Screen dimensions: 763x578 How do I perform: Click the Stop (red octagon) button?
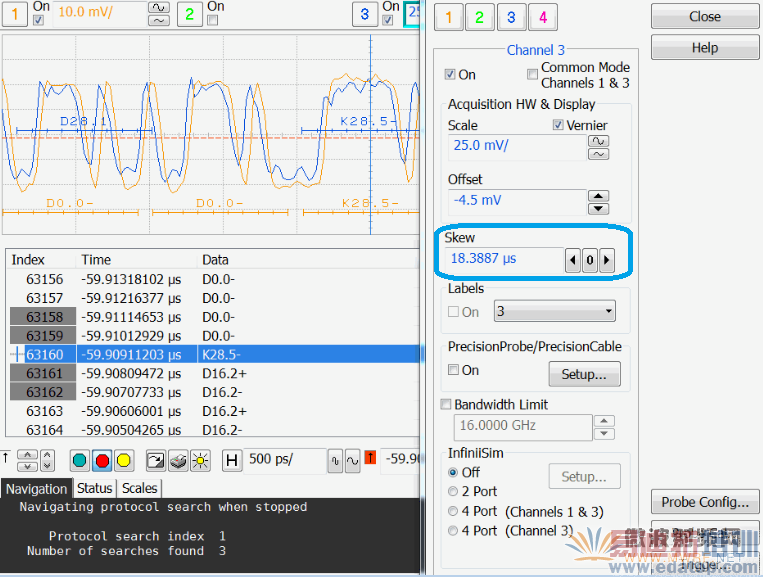pyautogui.click(x=102, y=460)
